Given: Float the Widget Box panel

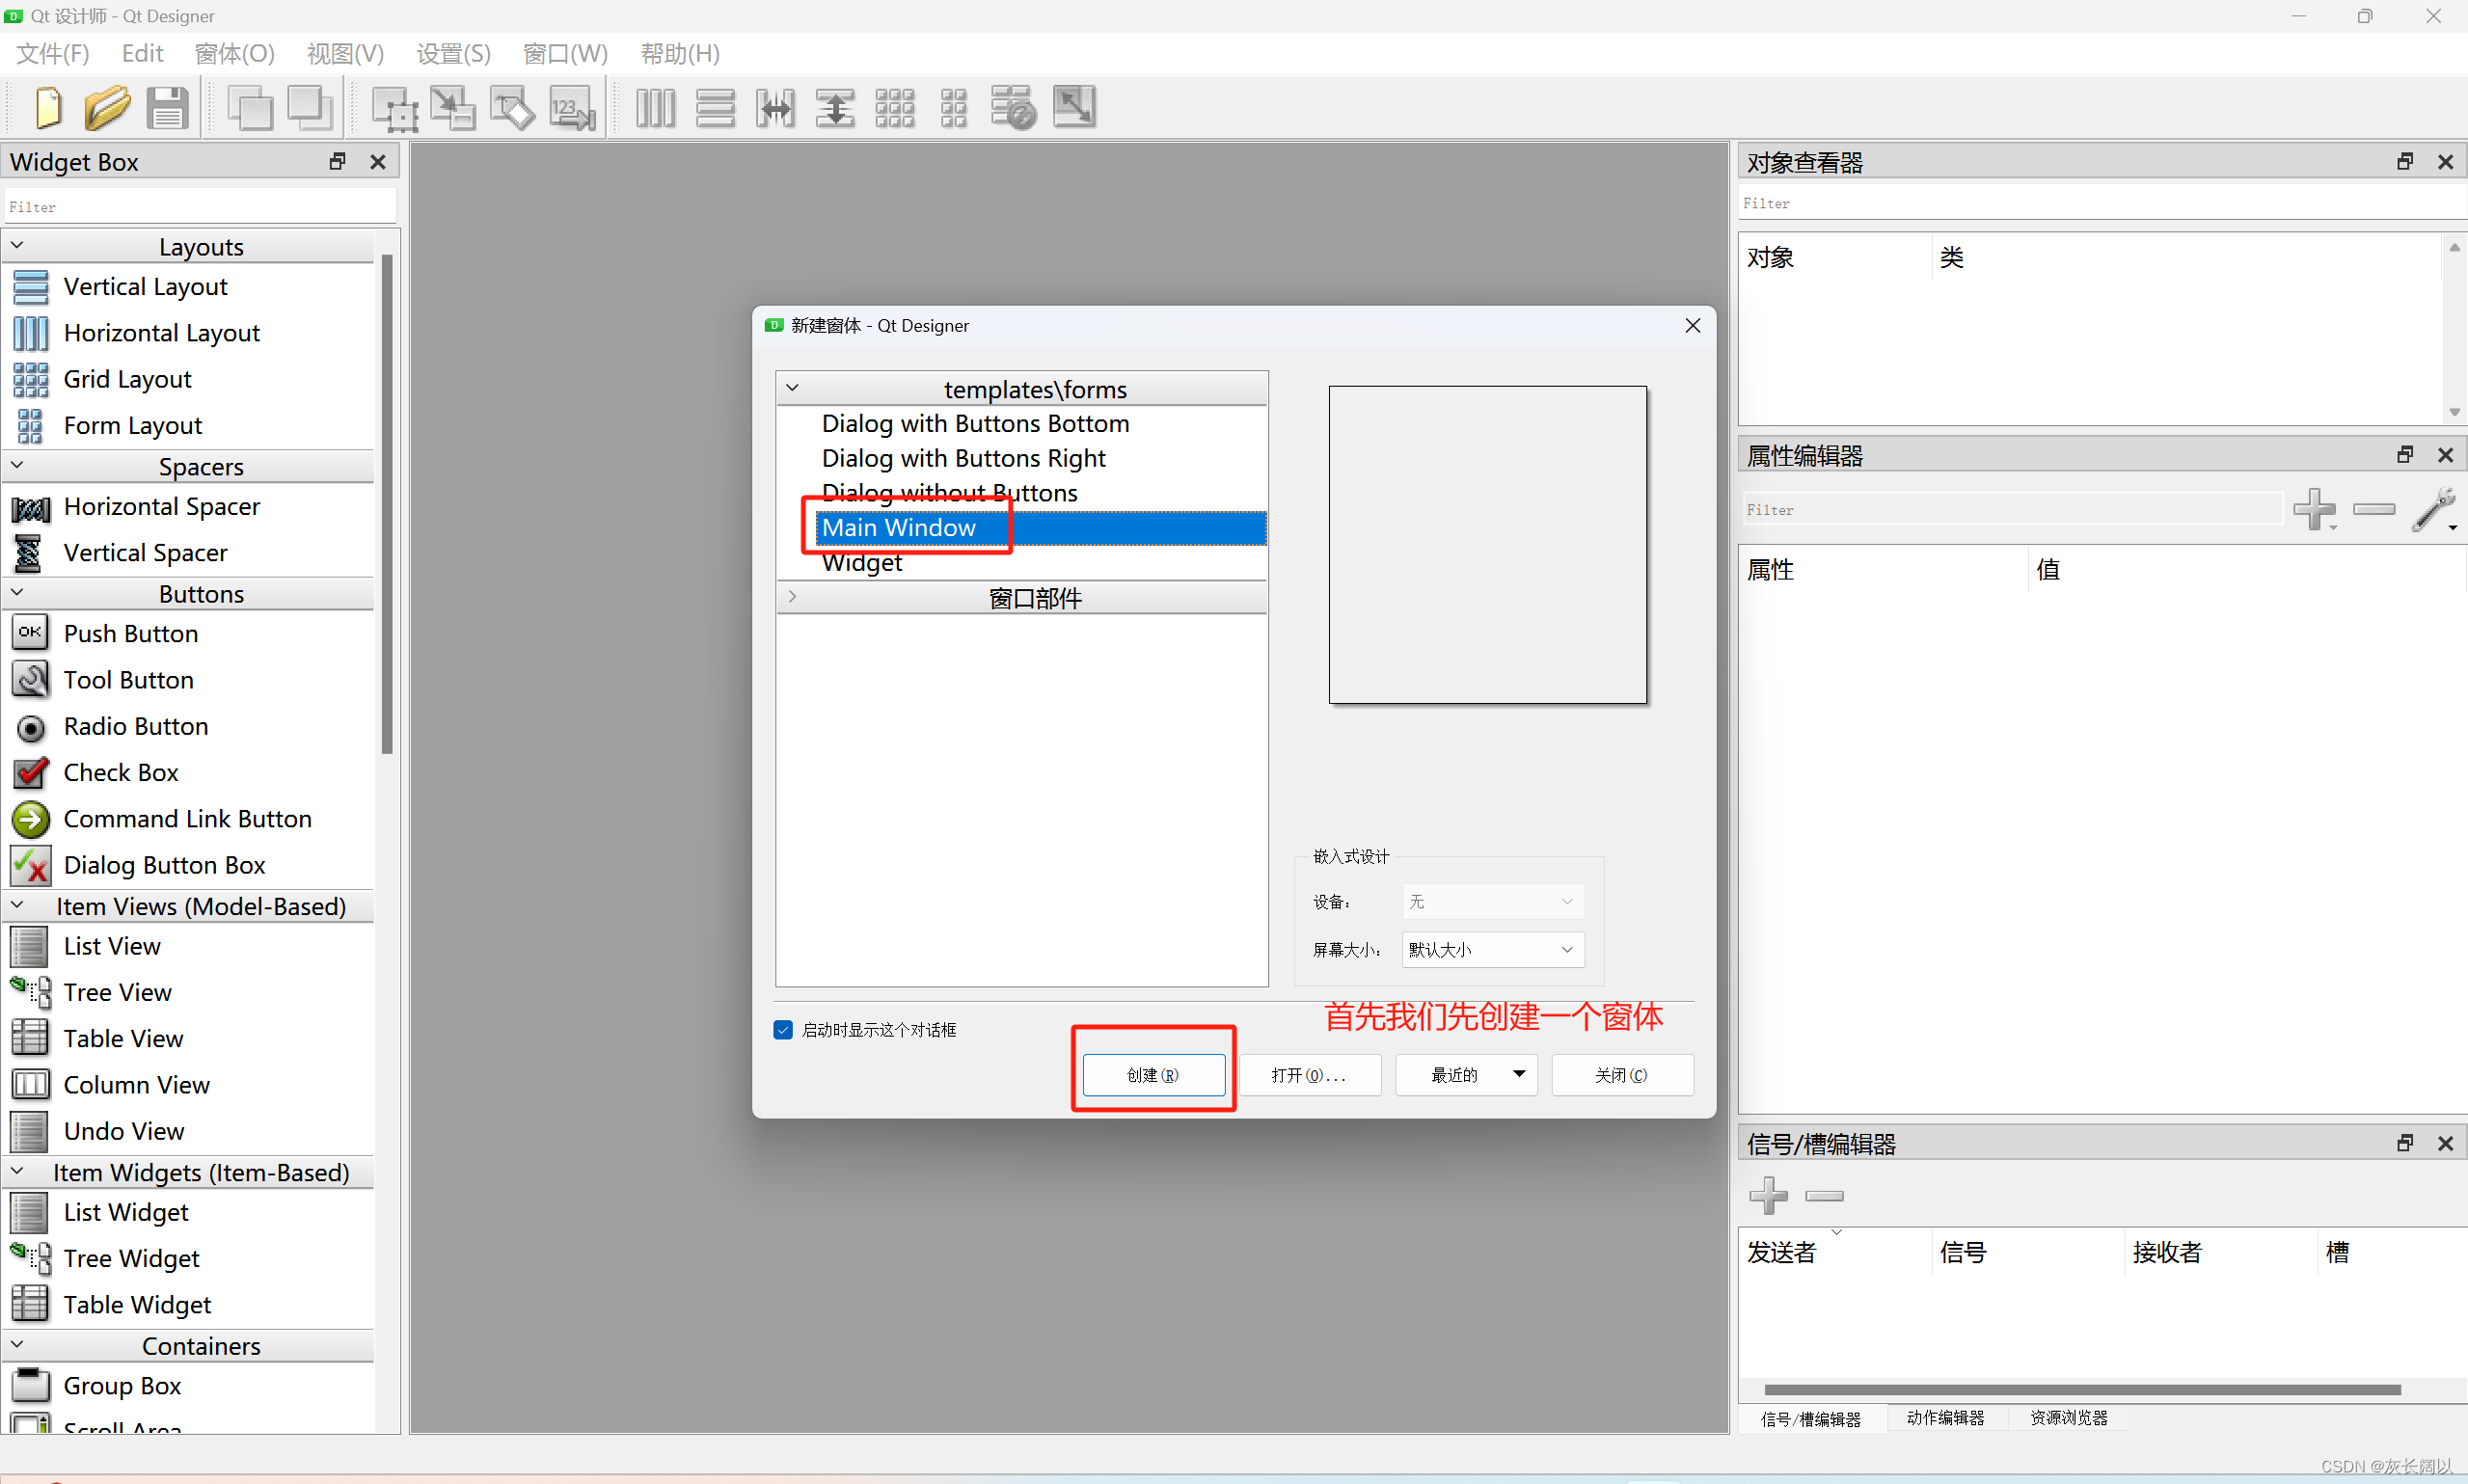Looking at the screenshot, I should click(337, 161).
